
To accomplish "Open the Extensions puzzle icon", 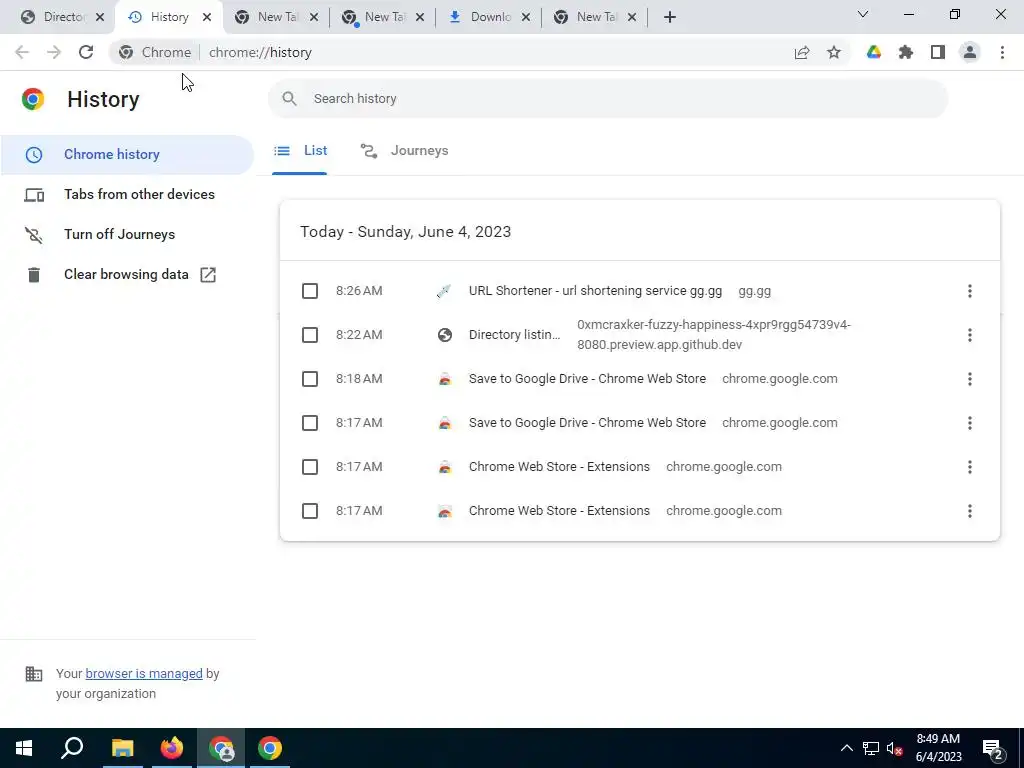I will (x=906, y=52).
